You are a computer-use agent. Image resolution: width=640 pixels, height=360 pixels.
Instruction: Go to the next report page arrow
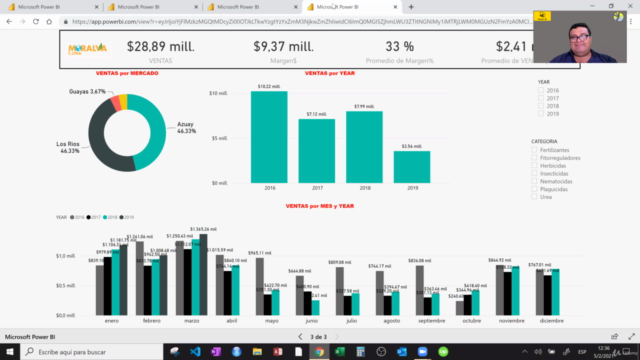tap(337, 337)
